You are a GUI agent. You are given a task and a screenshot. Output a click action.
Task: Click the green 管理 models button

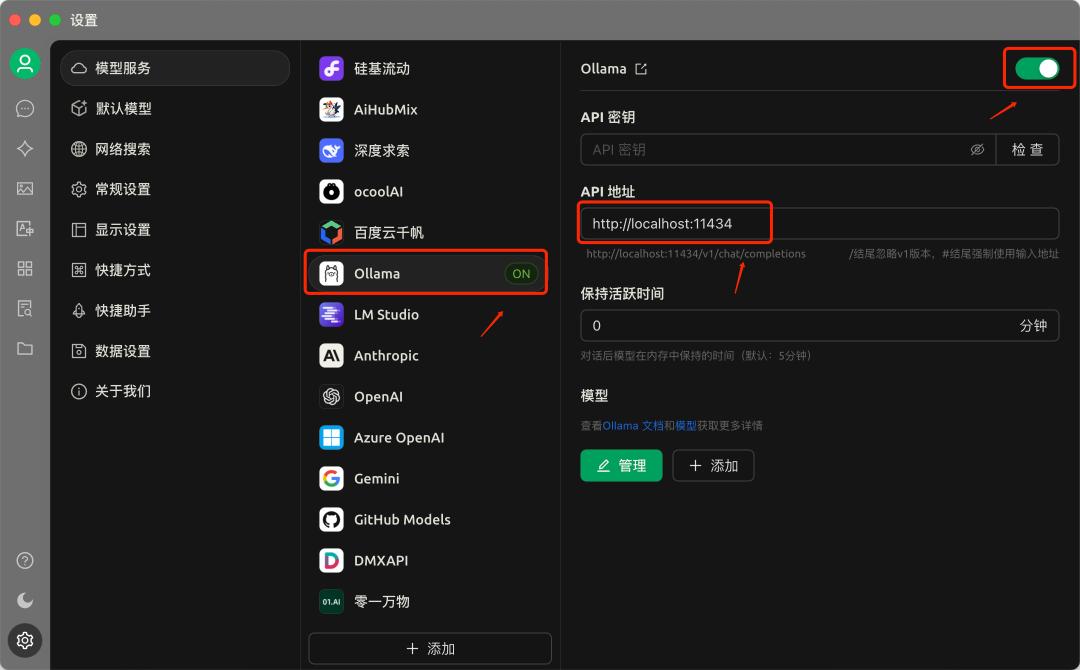pos(621,465)
